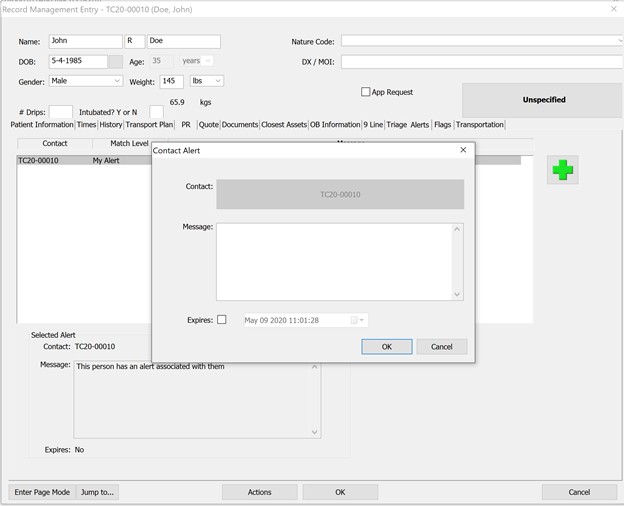Select the 9 Line tab

click(x=373, y=125)
